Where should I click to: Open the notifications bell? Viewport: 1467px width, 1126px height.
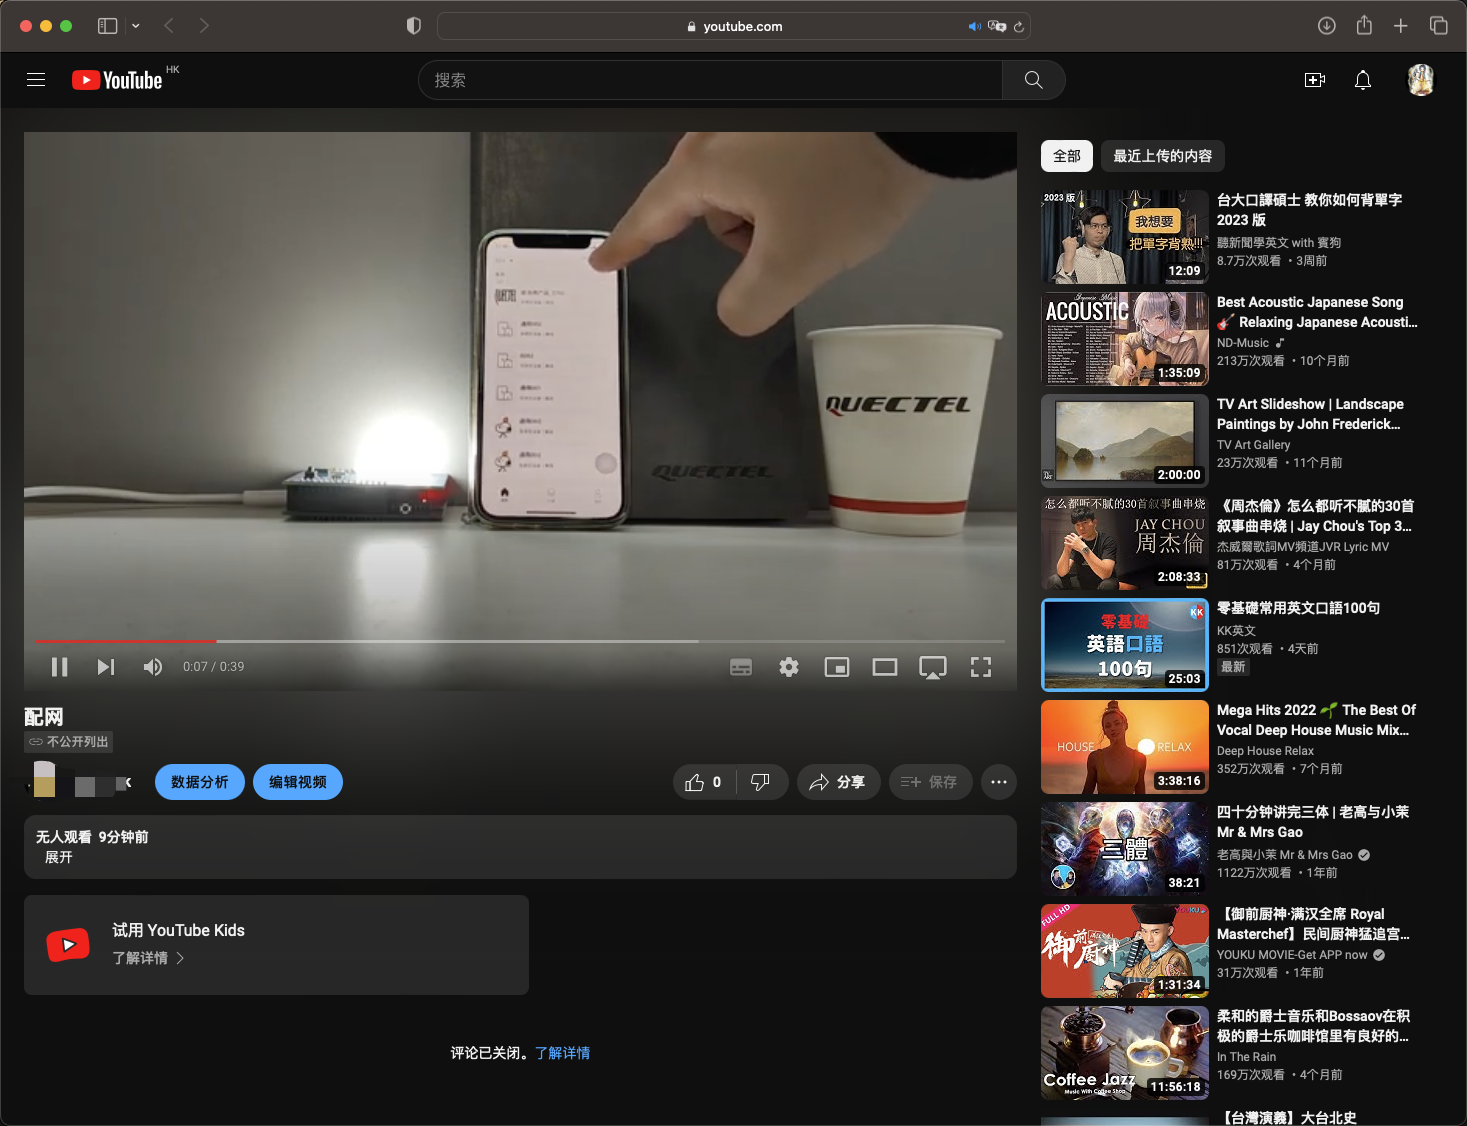(x=1363, y=80)
